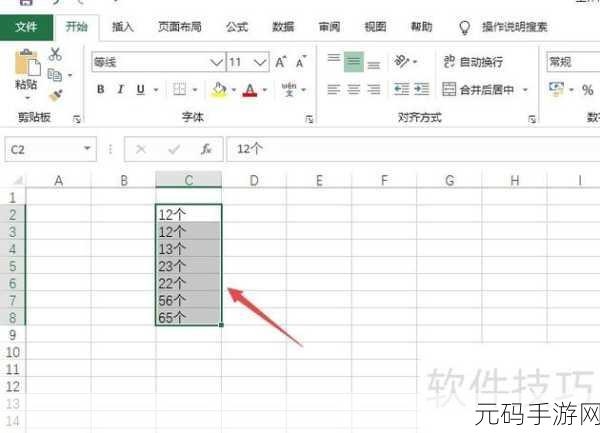Toggle 自动换行 wrap text

click(x=473, y=62)
